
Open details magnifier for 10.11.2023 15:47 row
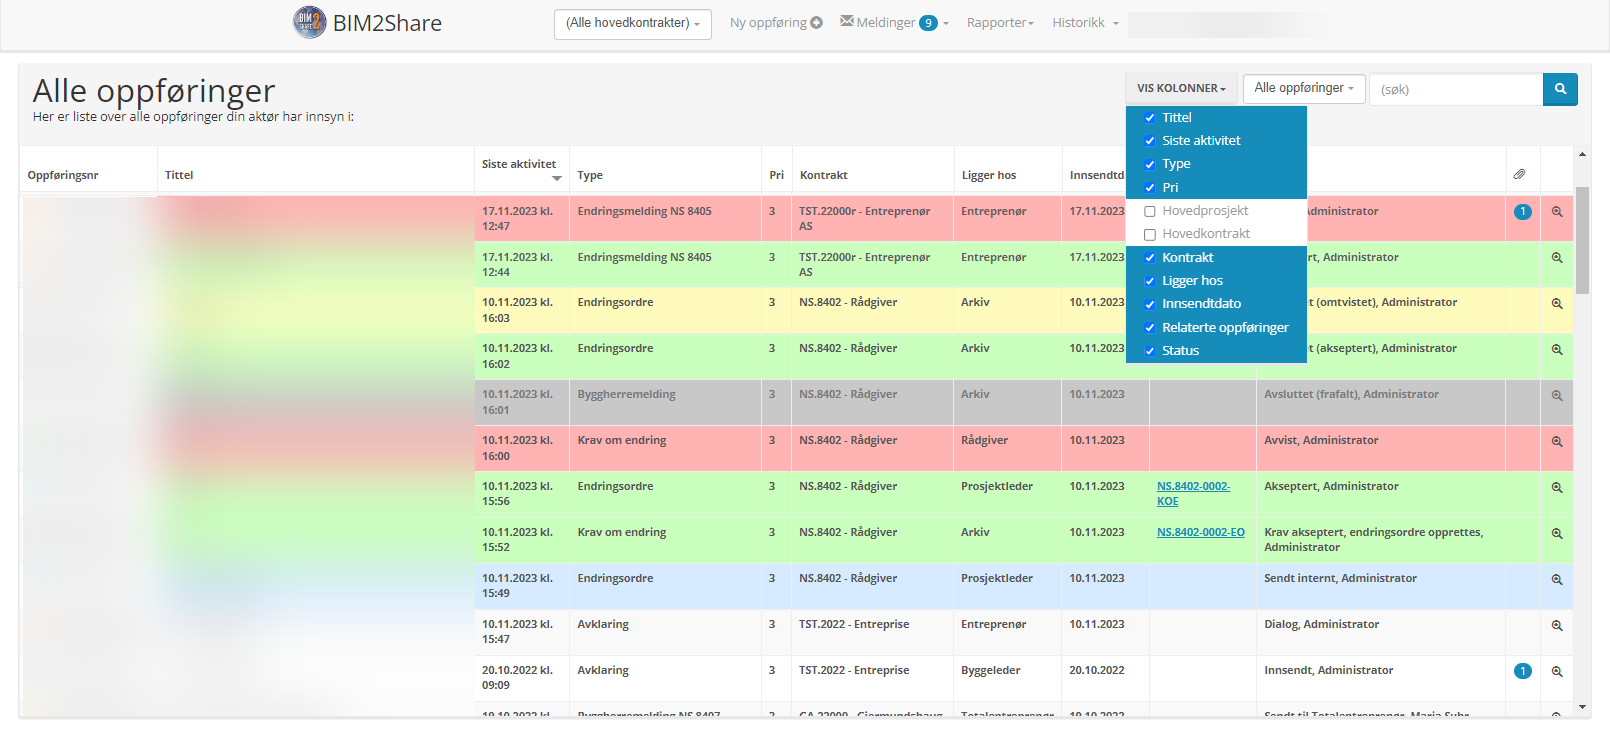[x=1557, y=625]
